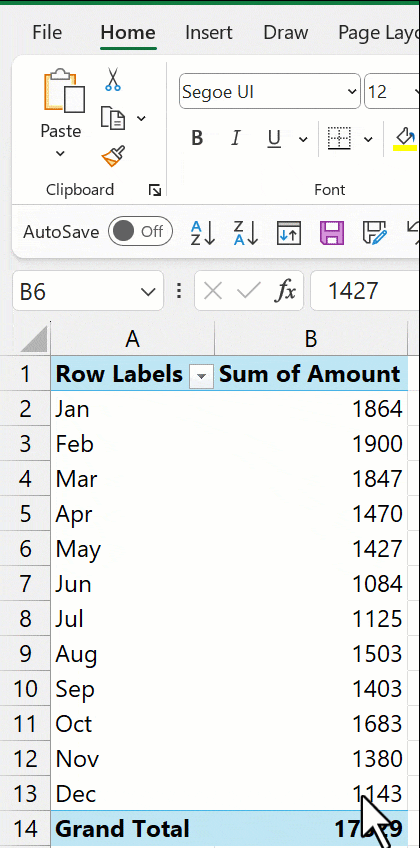The image size is (420, 848).
Task: Switch to the Insert tab
Action: (209, 32)
